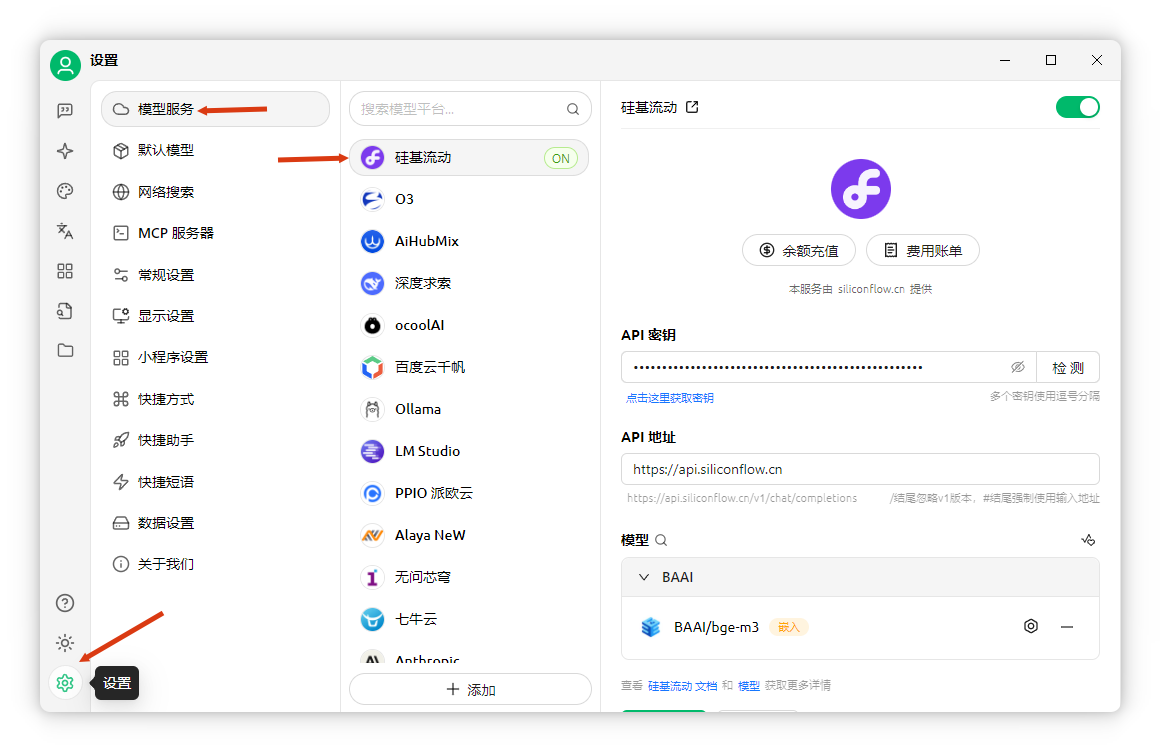Click the 余额充值 button
The width and height of the screenshot is (1161, 752).
coord(799,250)
